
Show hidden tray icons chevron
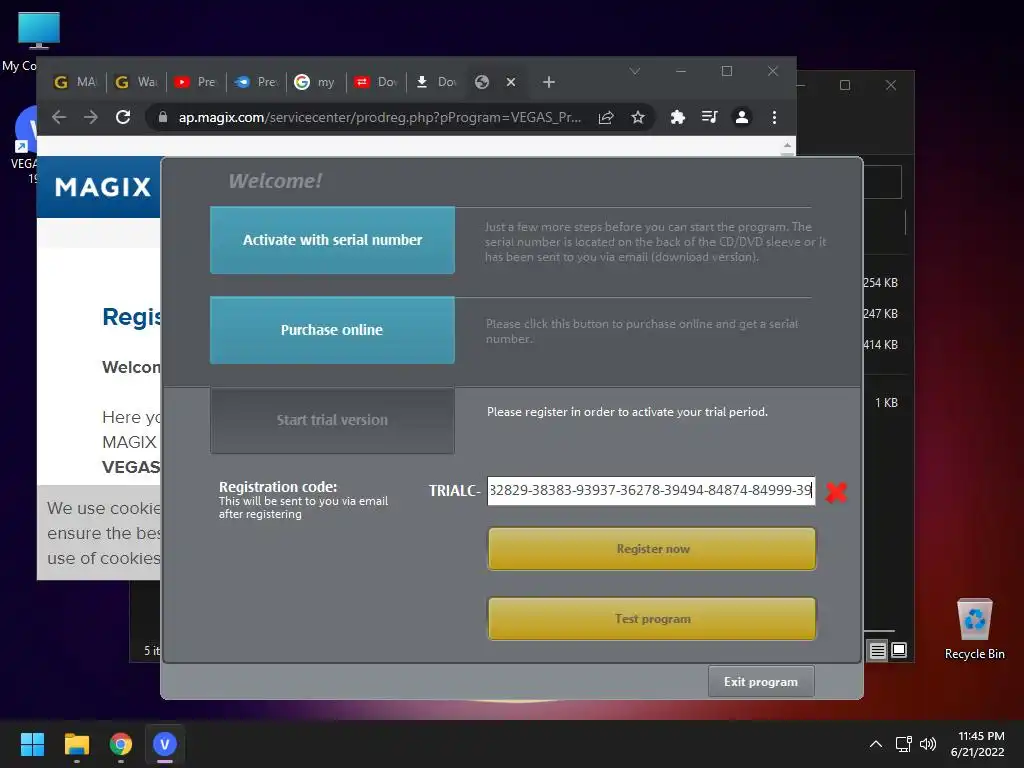coord(876,744)
